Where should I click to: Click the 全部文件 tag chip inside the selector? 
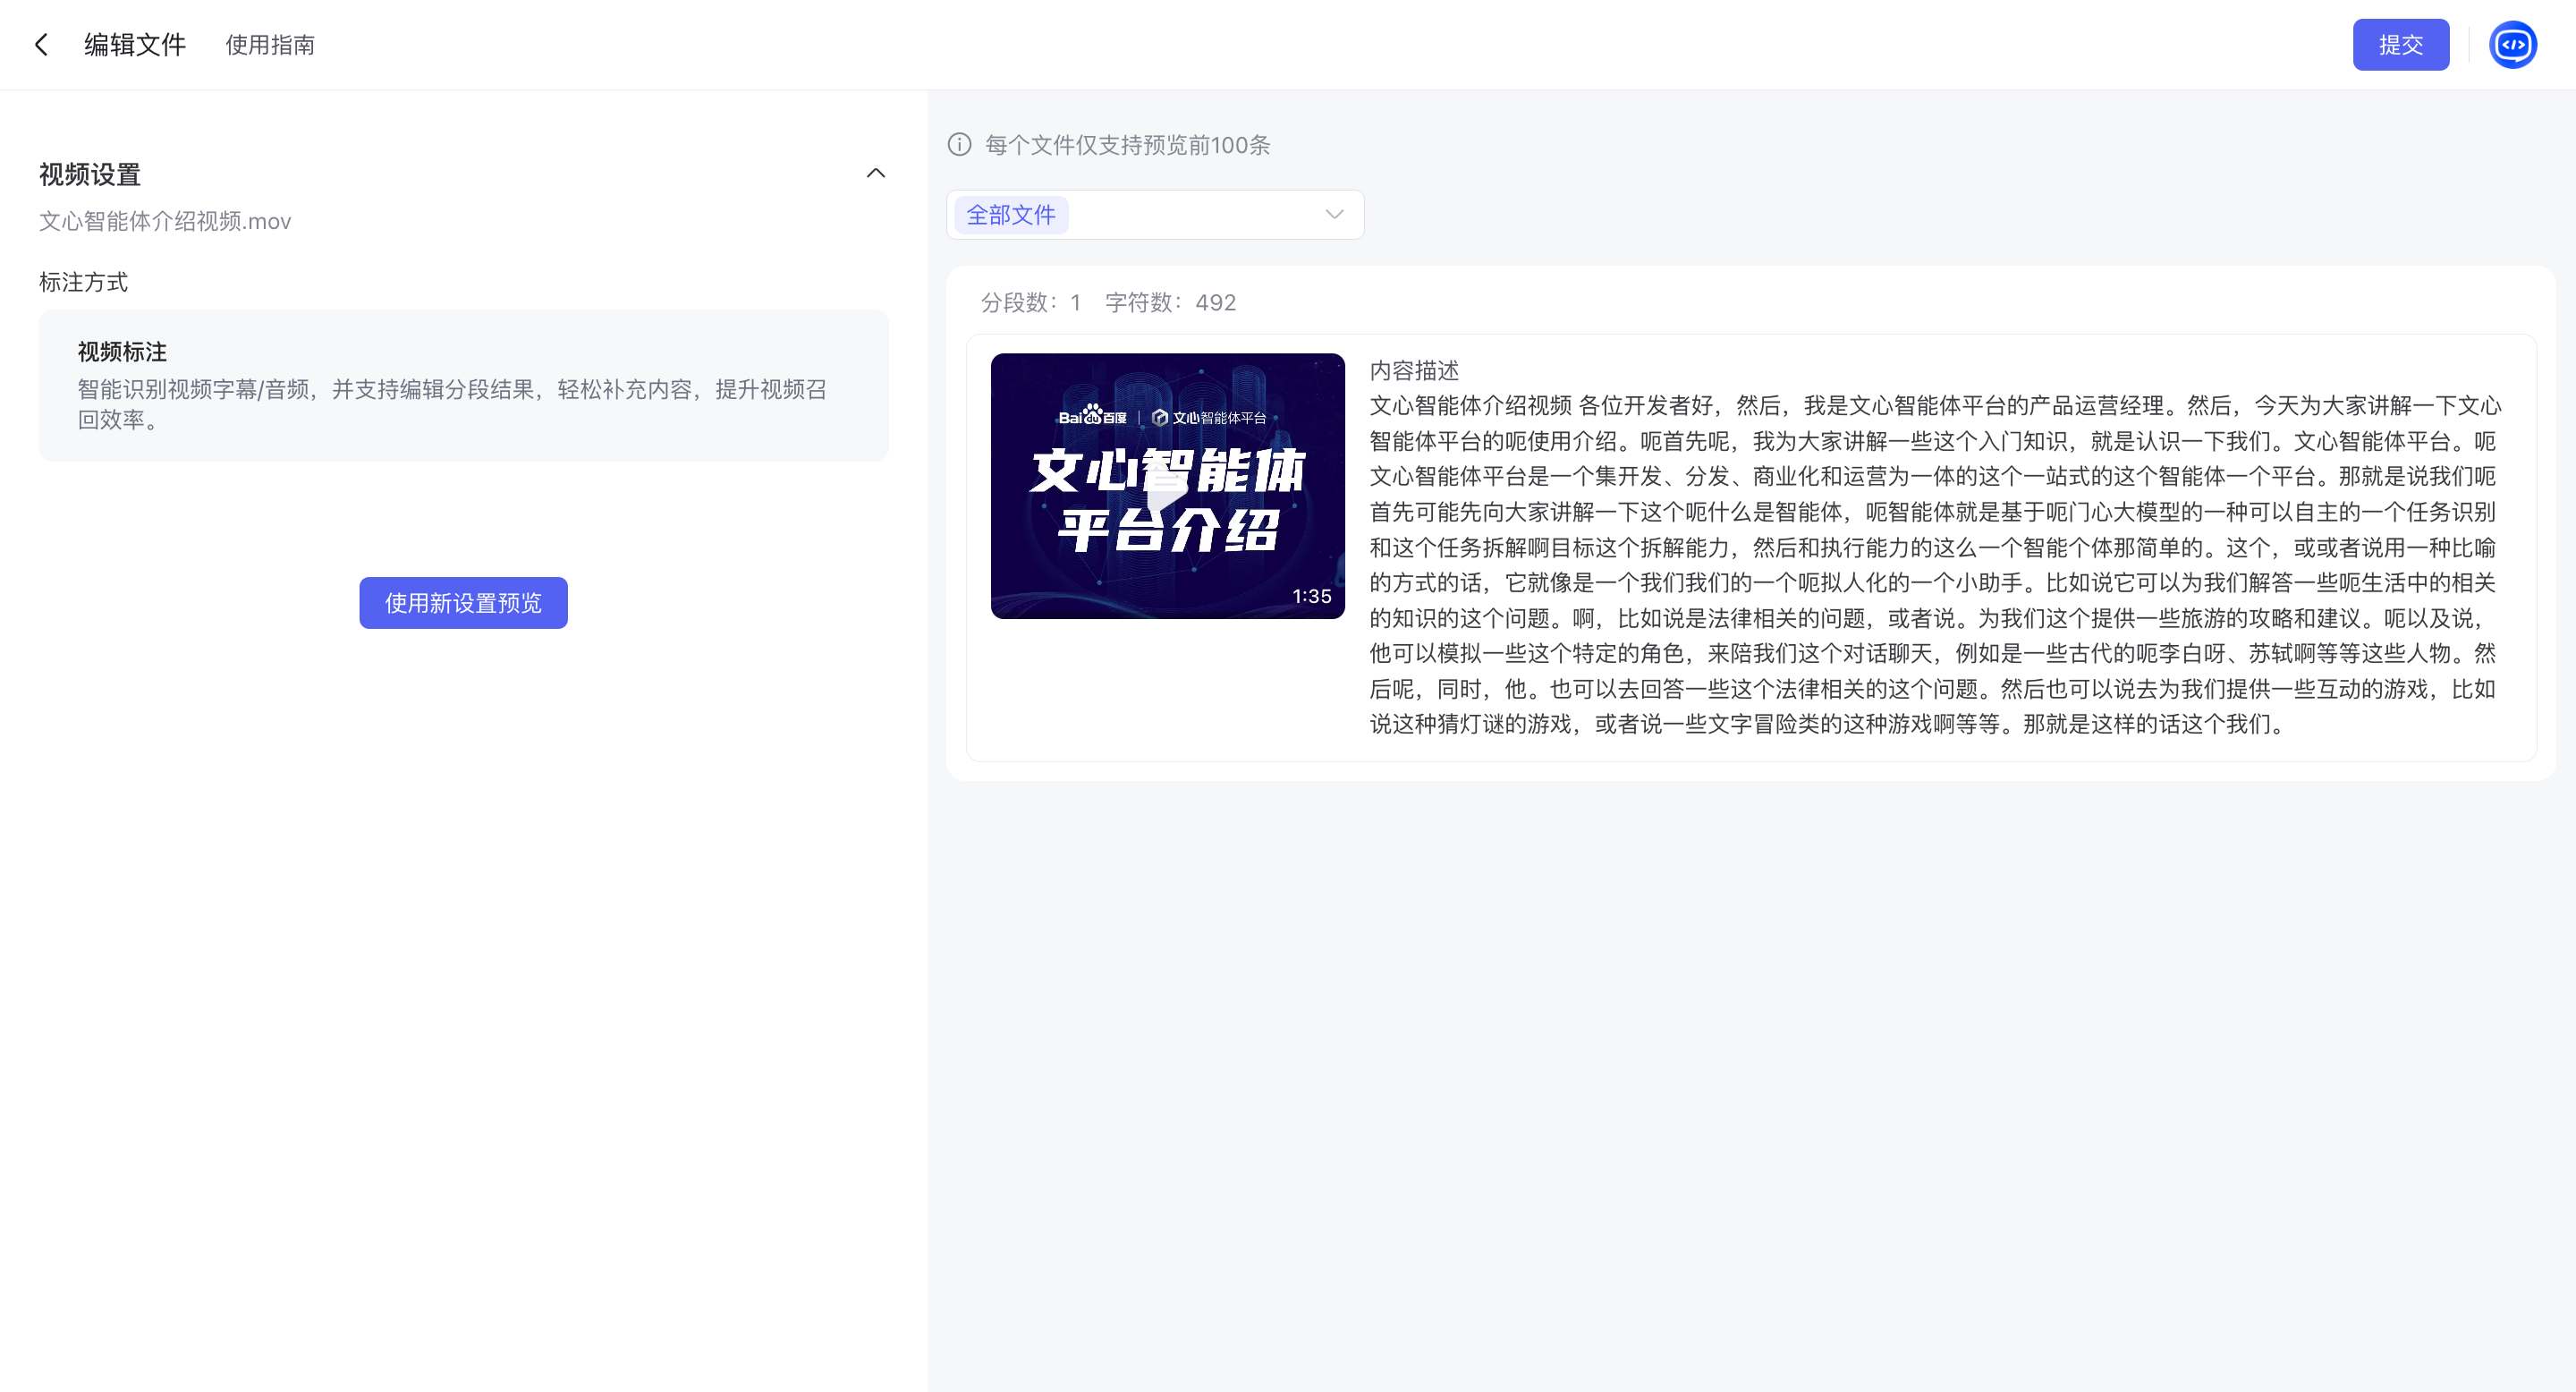pos(1012,214)
